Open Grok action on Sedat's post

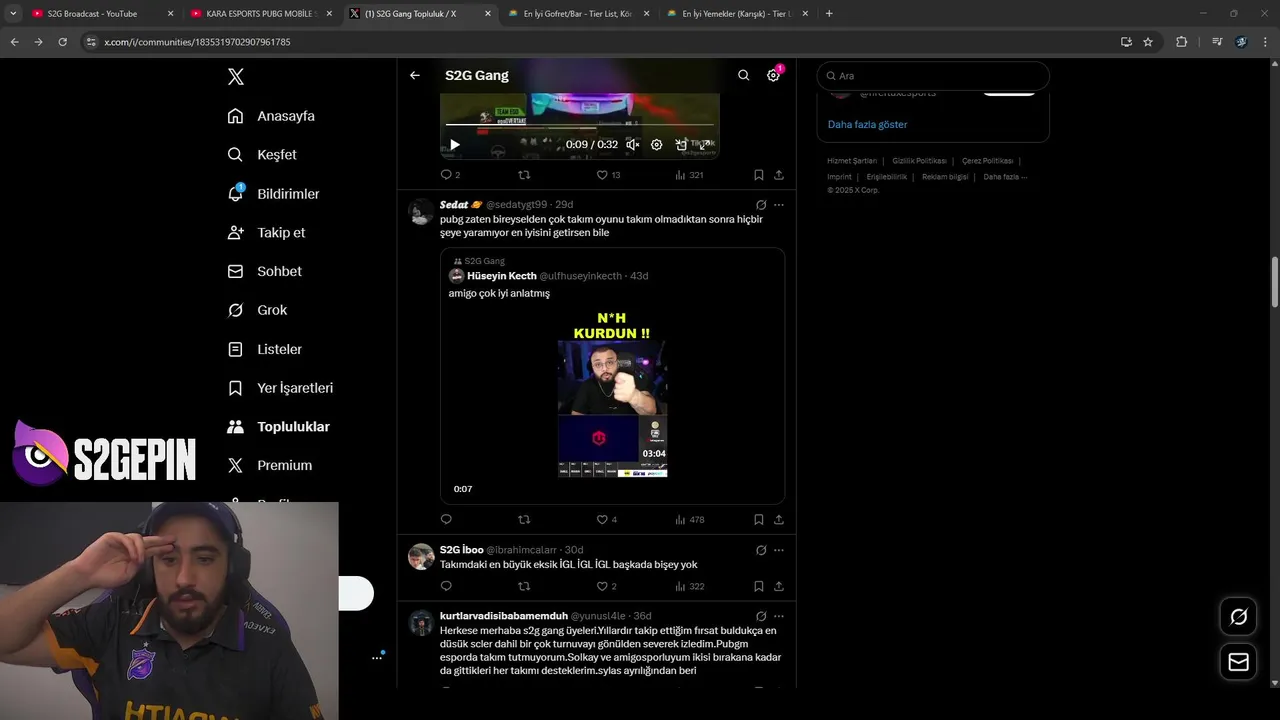[761, 205]
